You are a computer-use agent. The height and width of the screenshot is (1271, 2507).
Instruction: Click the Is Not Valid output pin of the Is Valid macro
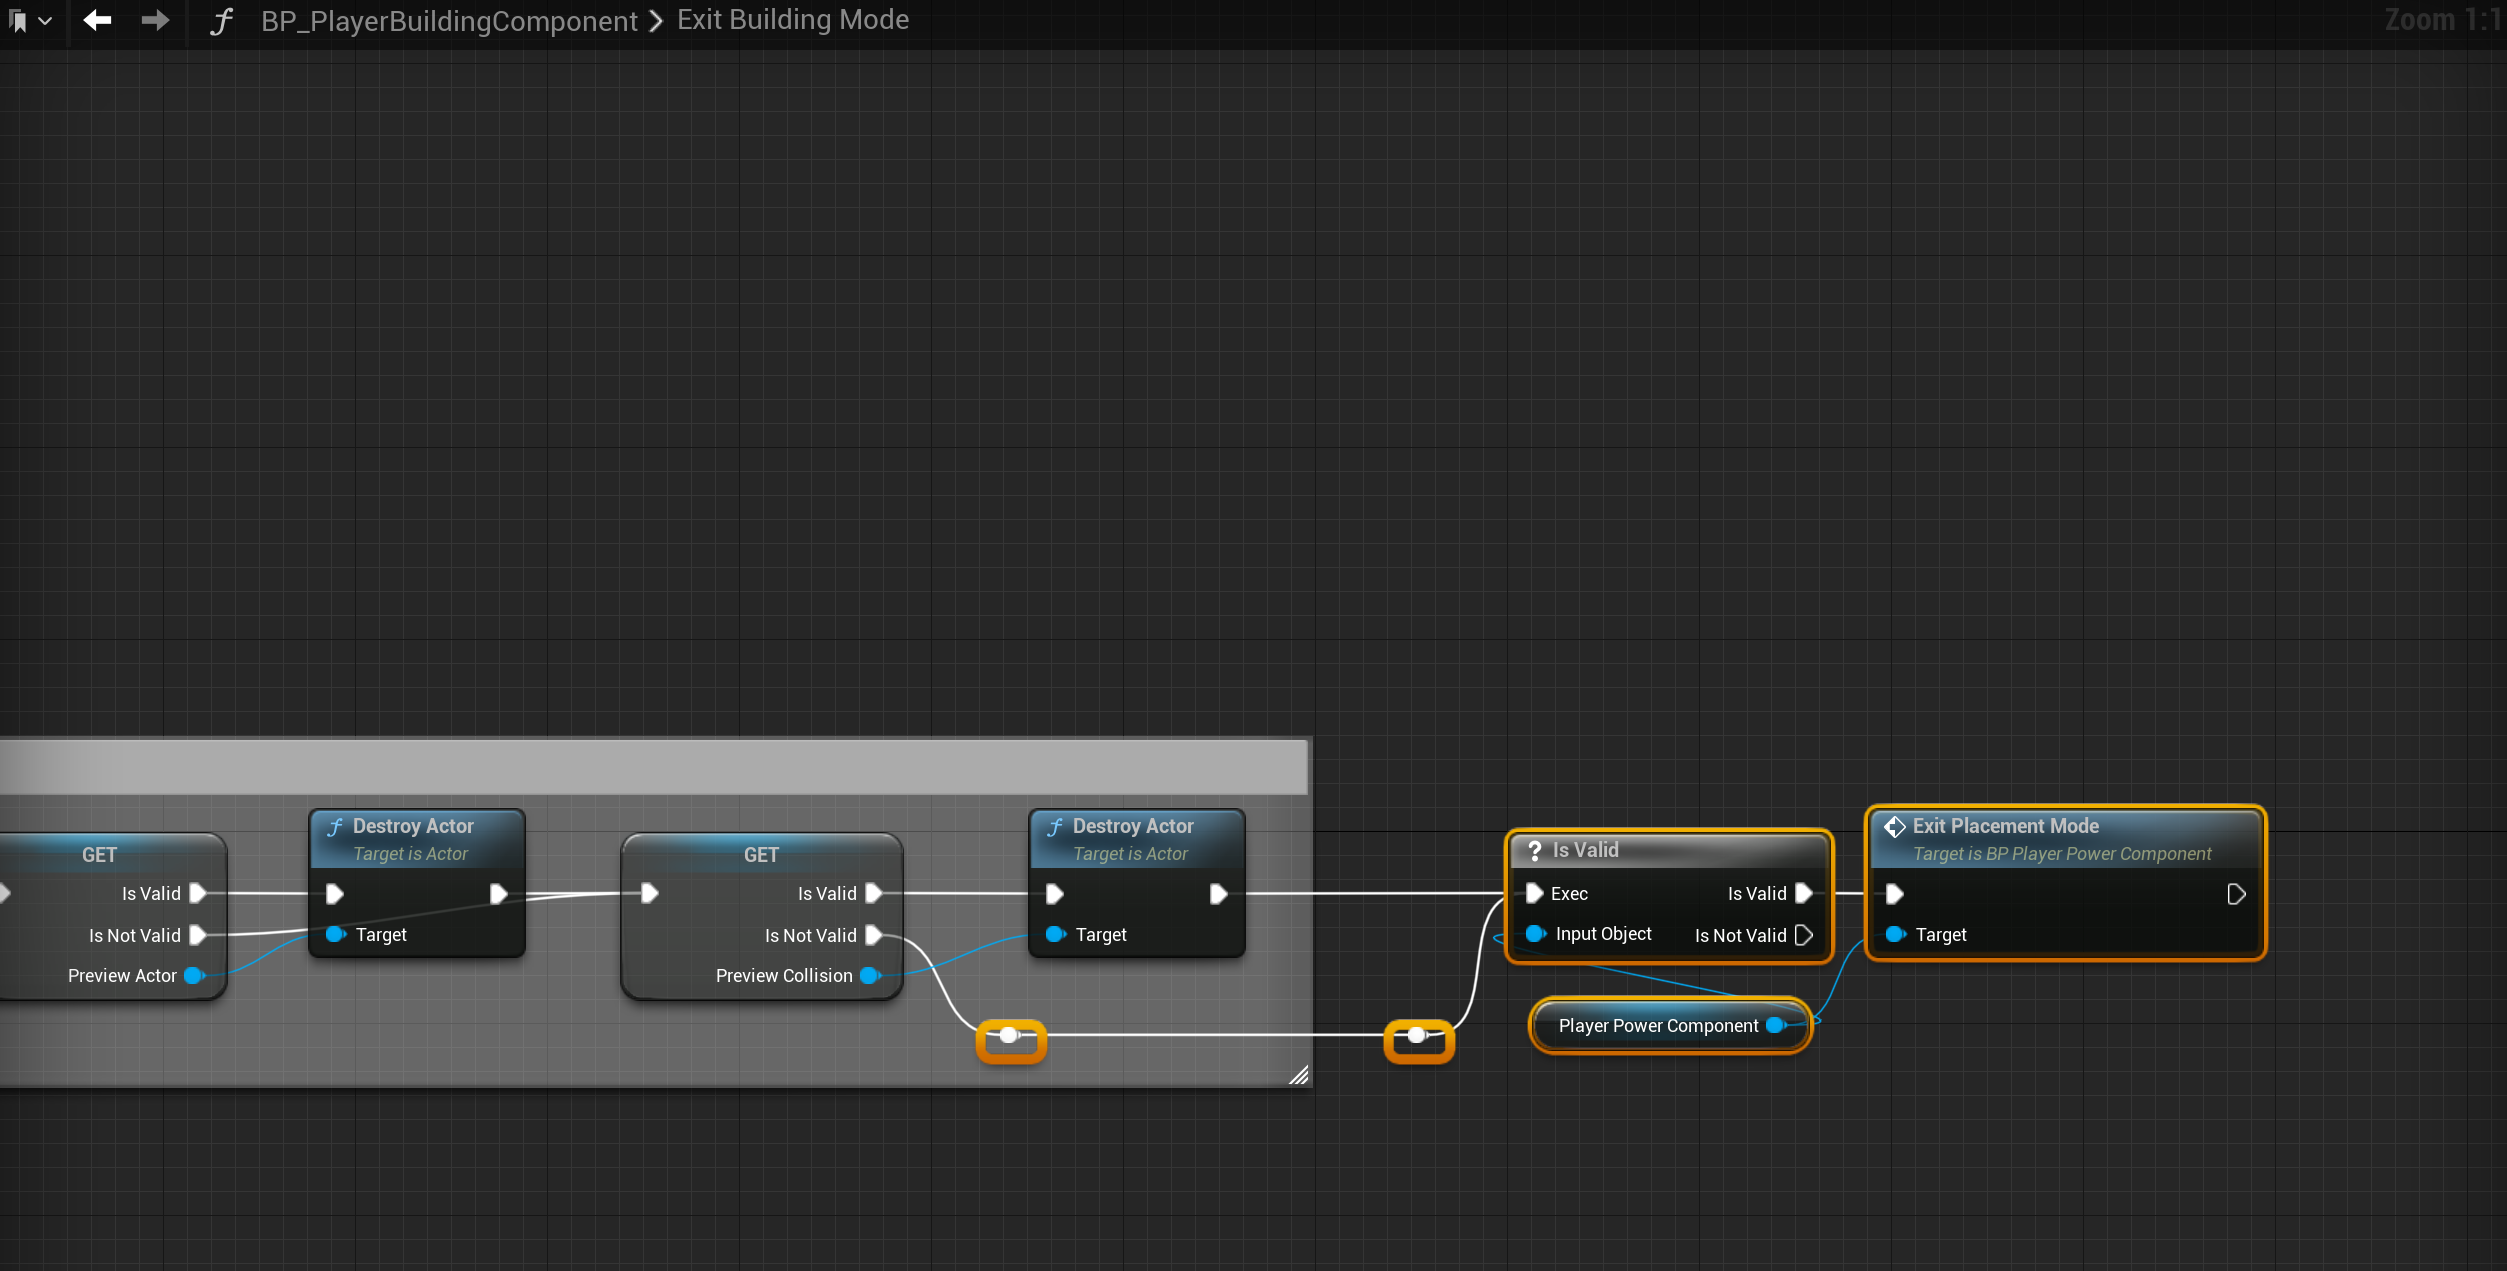pos(1804,935)
